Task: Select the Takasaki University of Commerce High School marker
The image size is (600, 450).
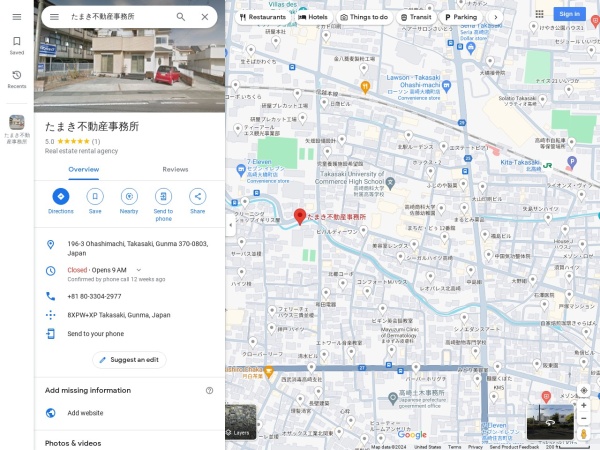Action: click(390, 183)
